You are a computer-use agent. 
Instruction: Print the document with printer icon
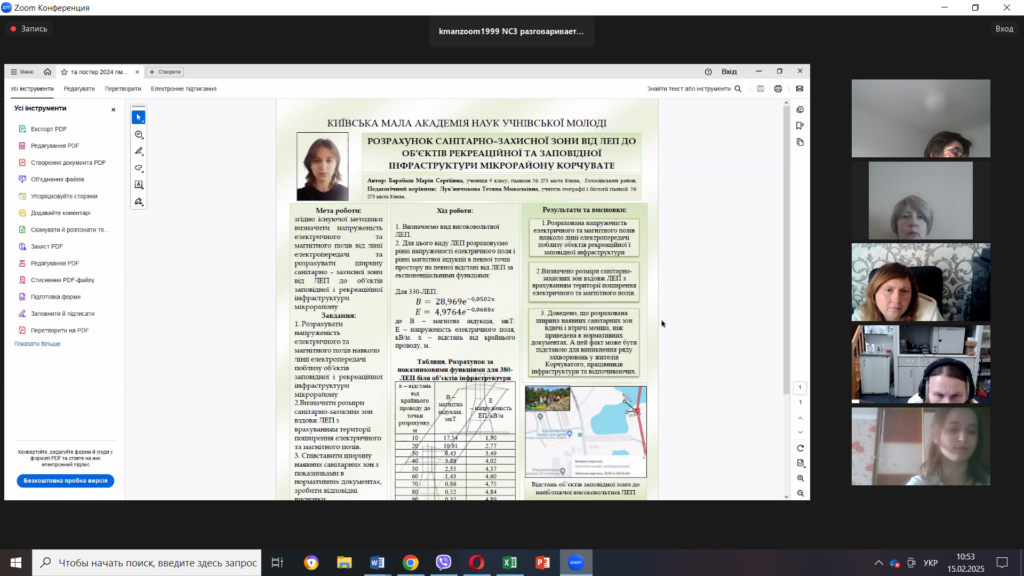point(778,89)
